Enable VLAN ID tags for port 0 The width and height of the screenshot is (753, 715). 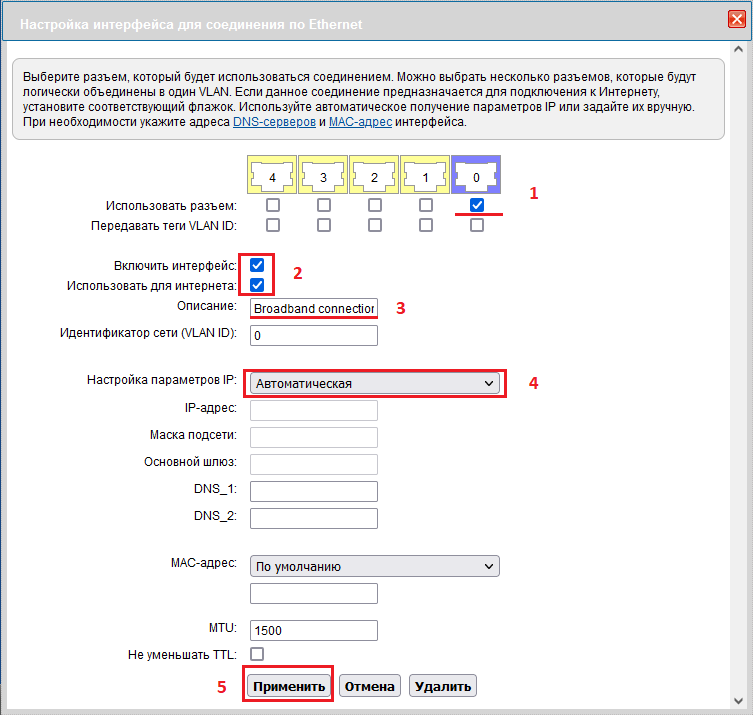point(477,225)
